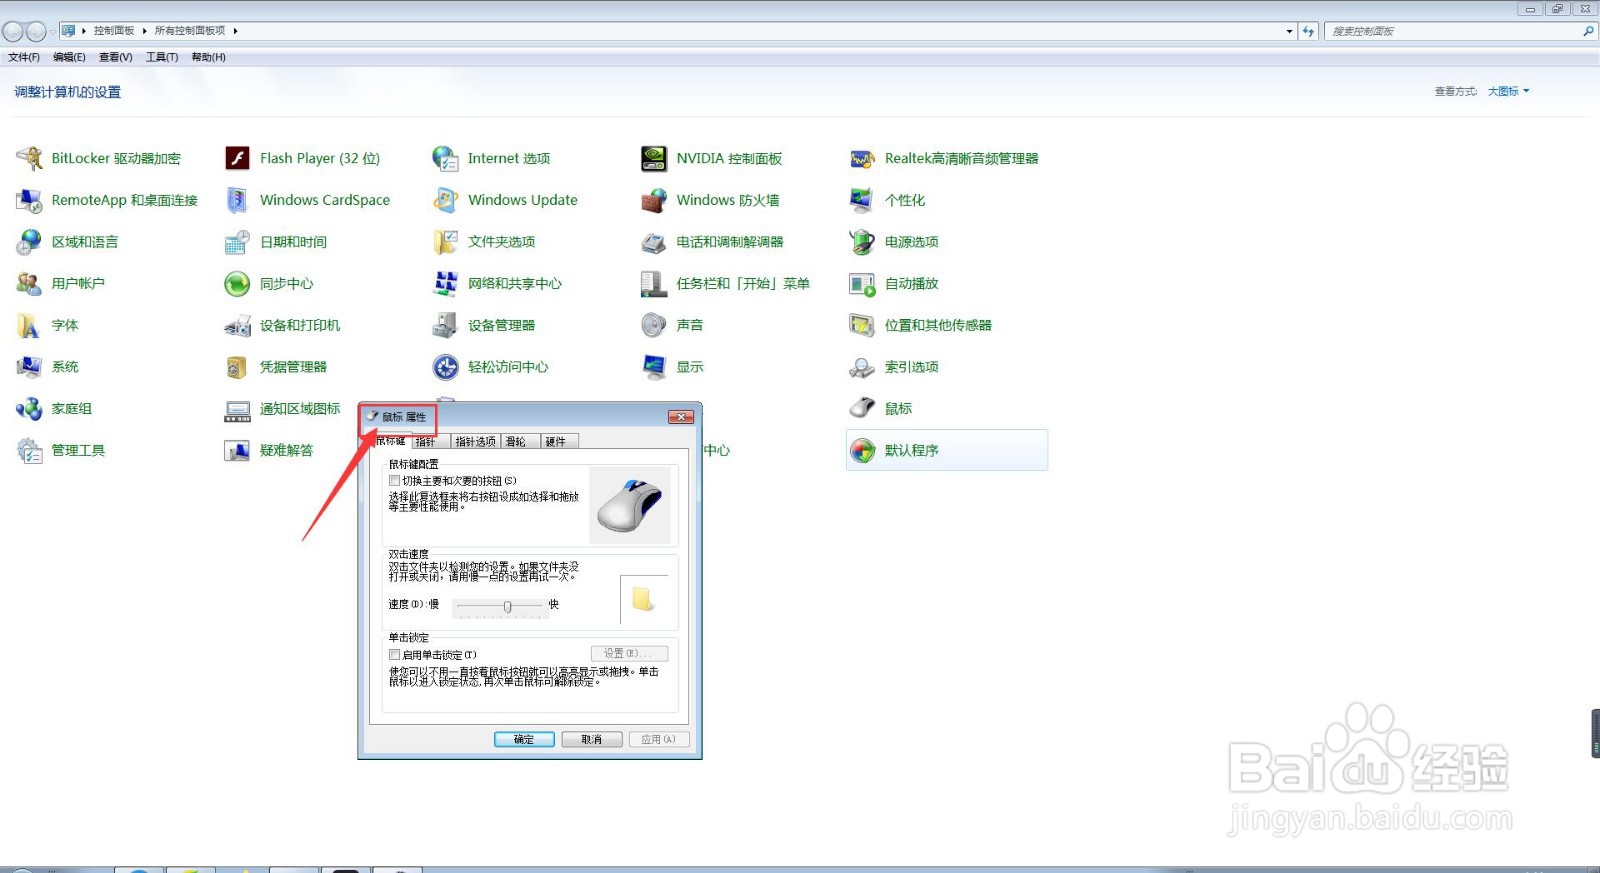The width and height of the screenshot is (1600, 873).
Task: Open 文件夹选项 icon
Action: [x=445, y=242]
